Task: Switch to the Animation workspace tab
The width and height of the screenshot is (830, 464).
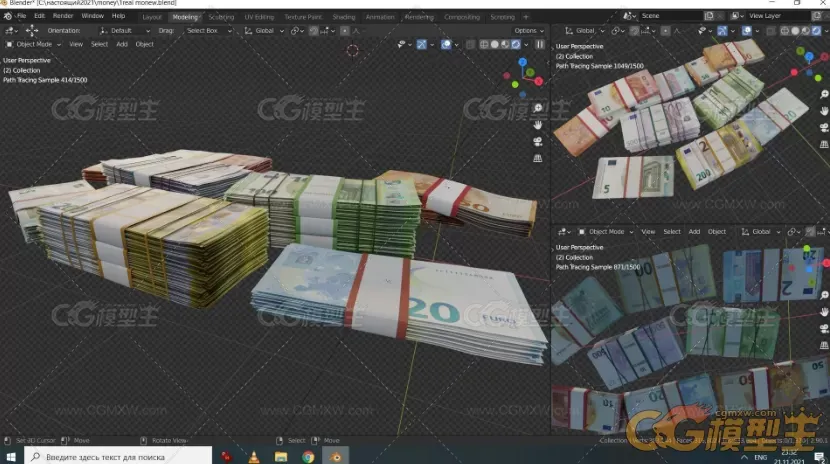Action: pos(380,17)
